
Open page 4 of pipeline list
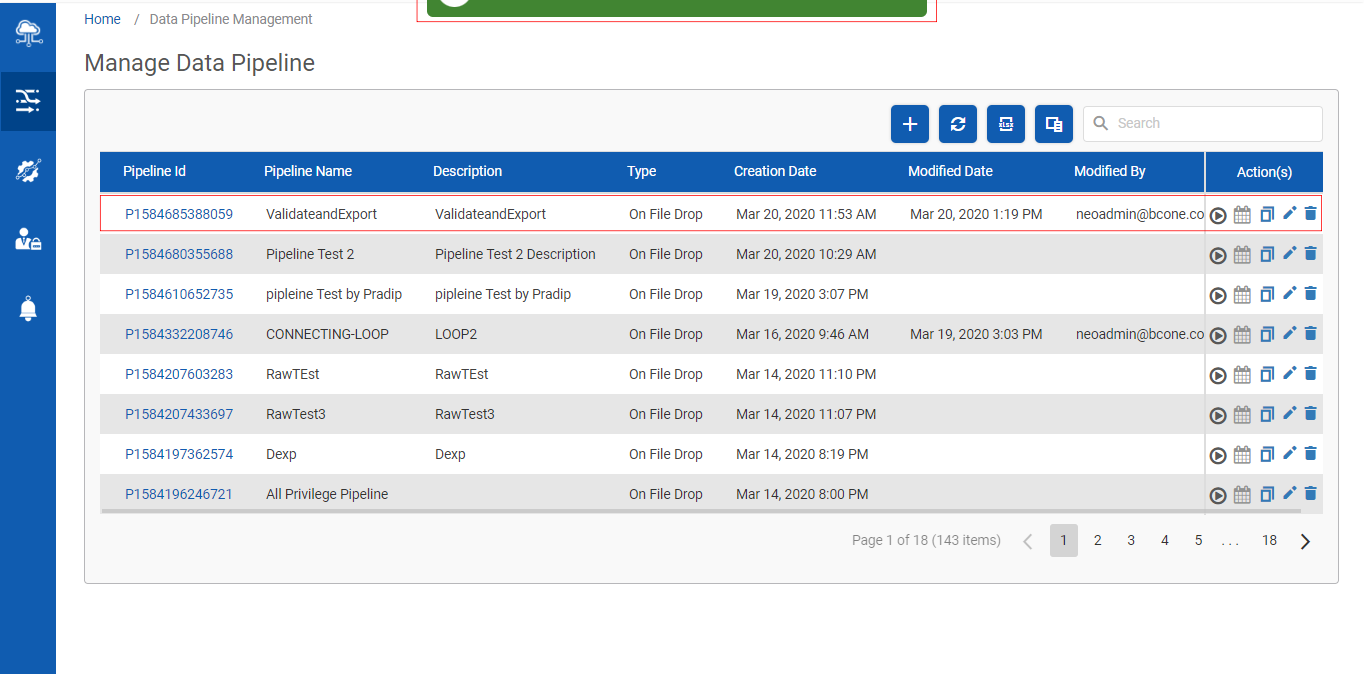[x=1165, y=540]
